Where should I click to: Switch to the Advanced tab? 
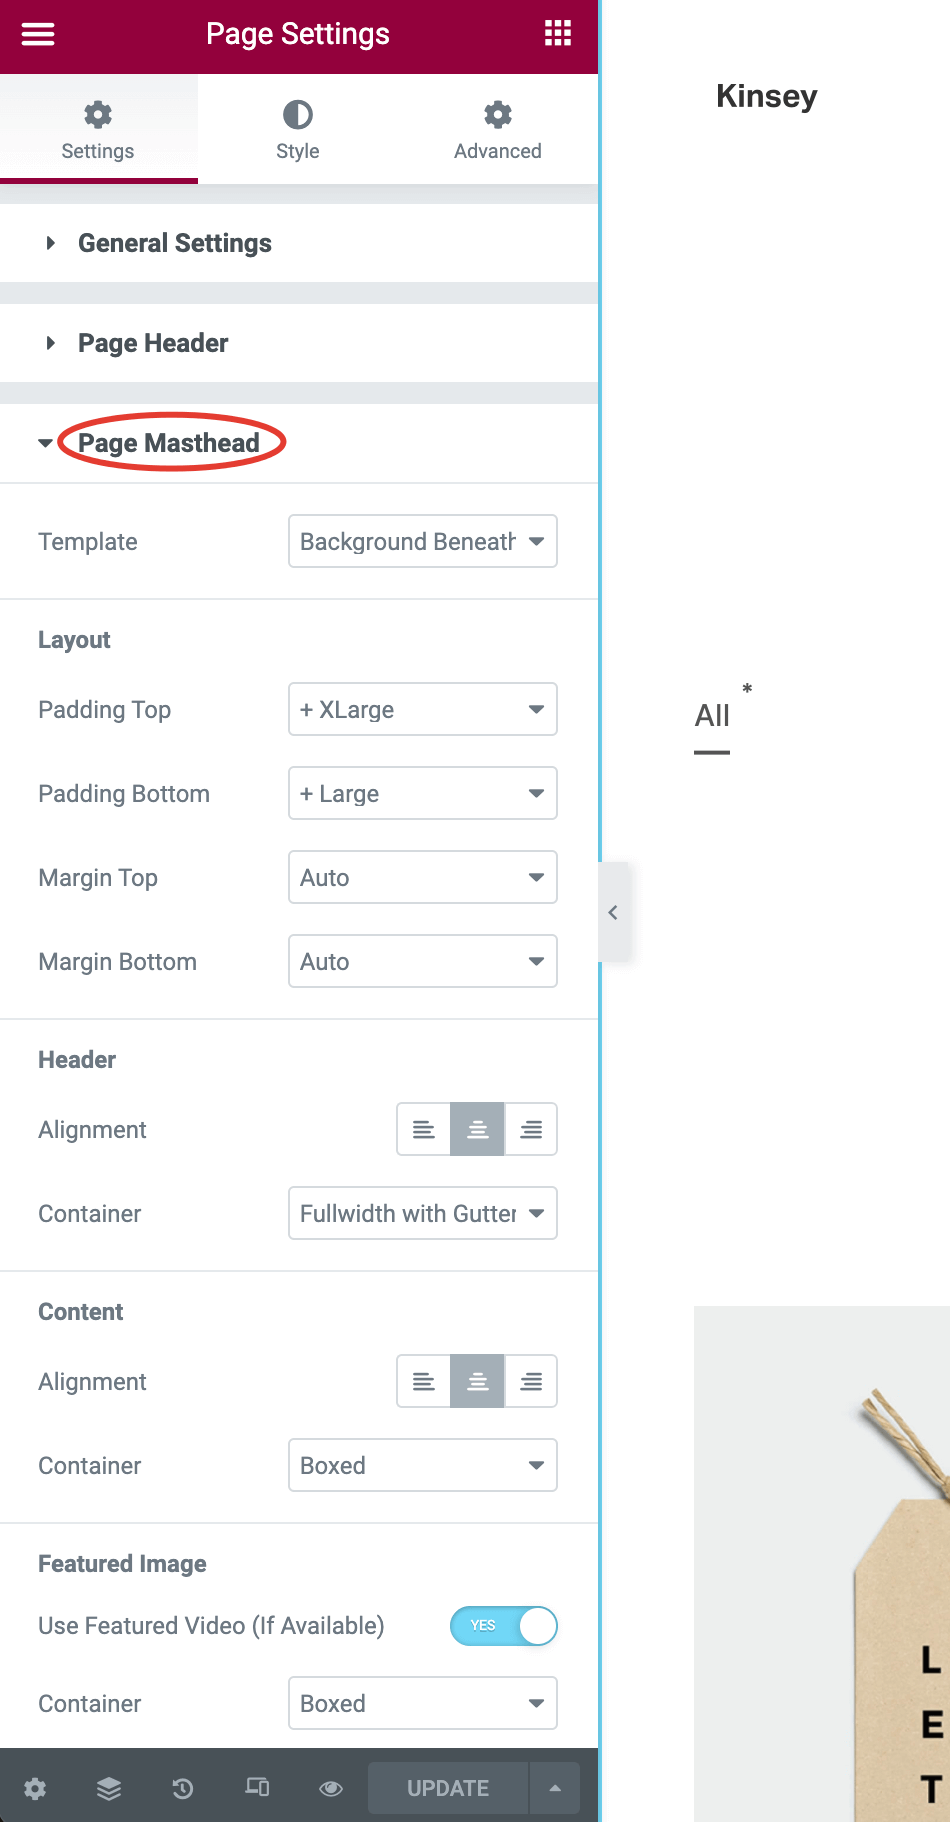498,130
